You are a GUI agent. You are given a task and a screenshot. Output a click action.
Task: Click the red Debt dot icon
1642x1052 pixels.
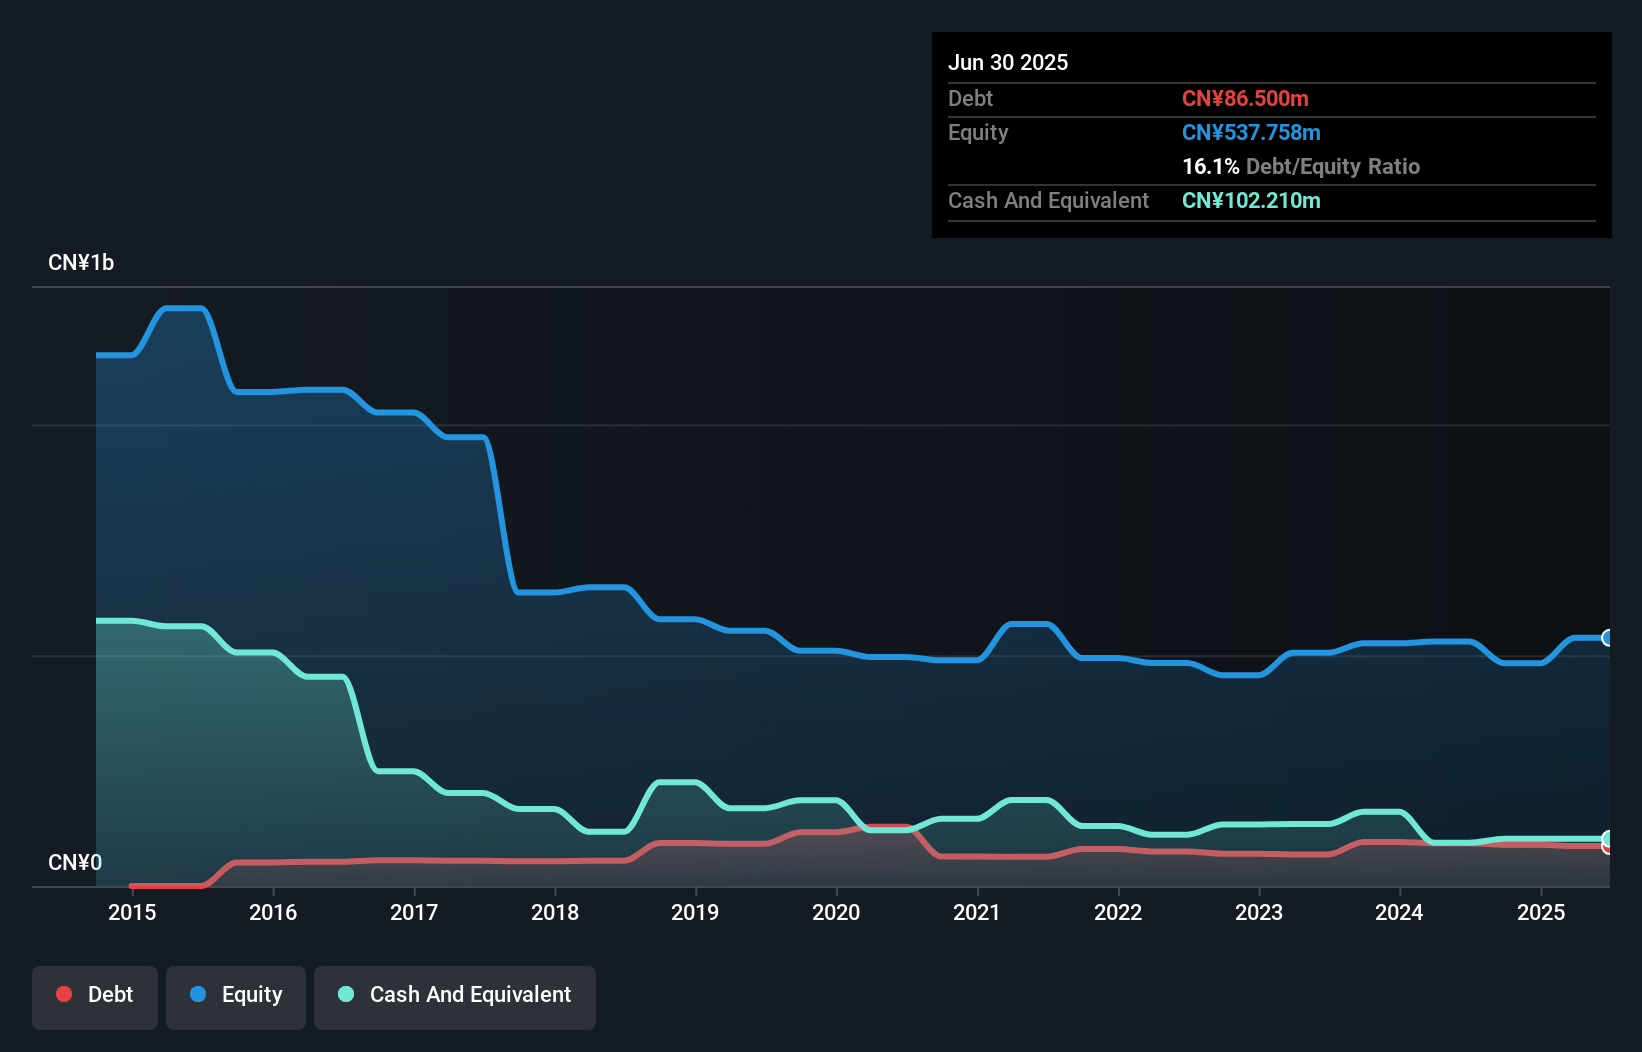tap(64, 994)
